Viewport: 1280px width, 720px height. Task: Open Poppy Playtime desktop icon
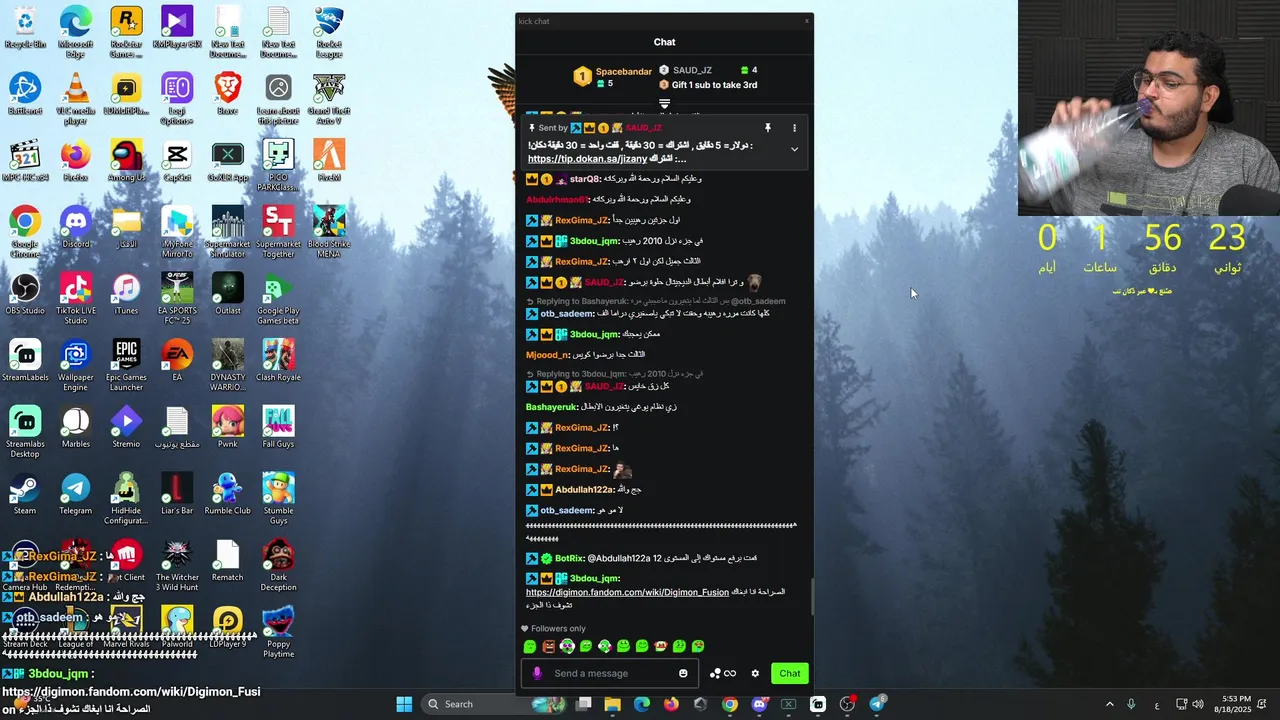point(278,632)
